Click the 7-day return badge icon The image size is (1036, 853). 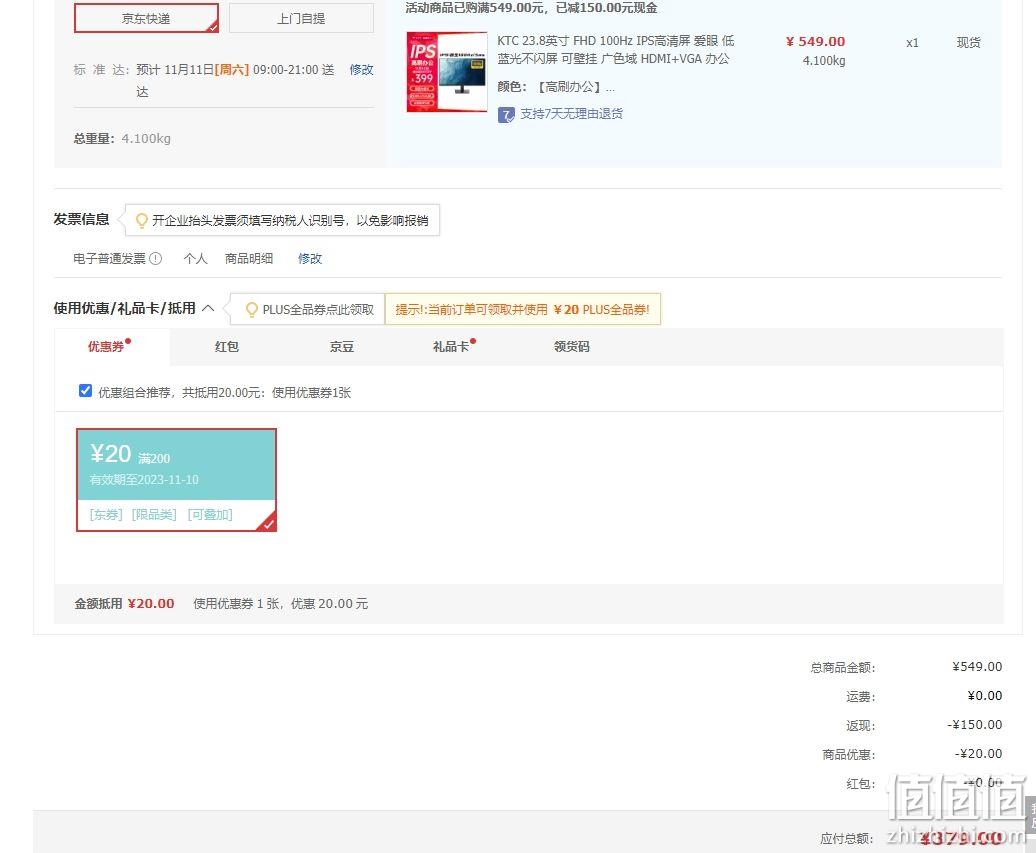click(506, 115)
